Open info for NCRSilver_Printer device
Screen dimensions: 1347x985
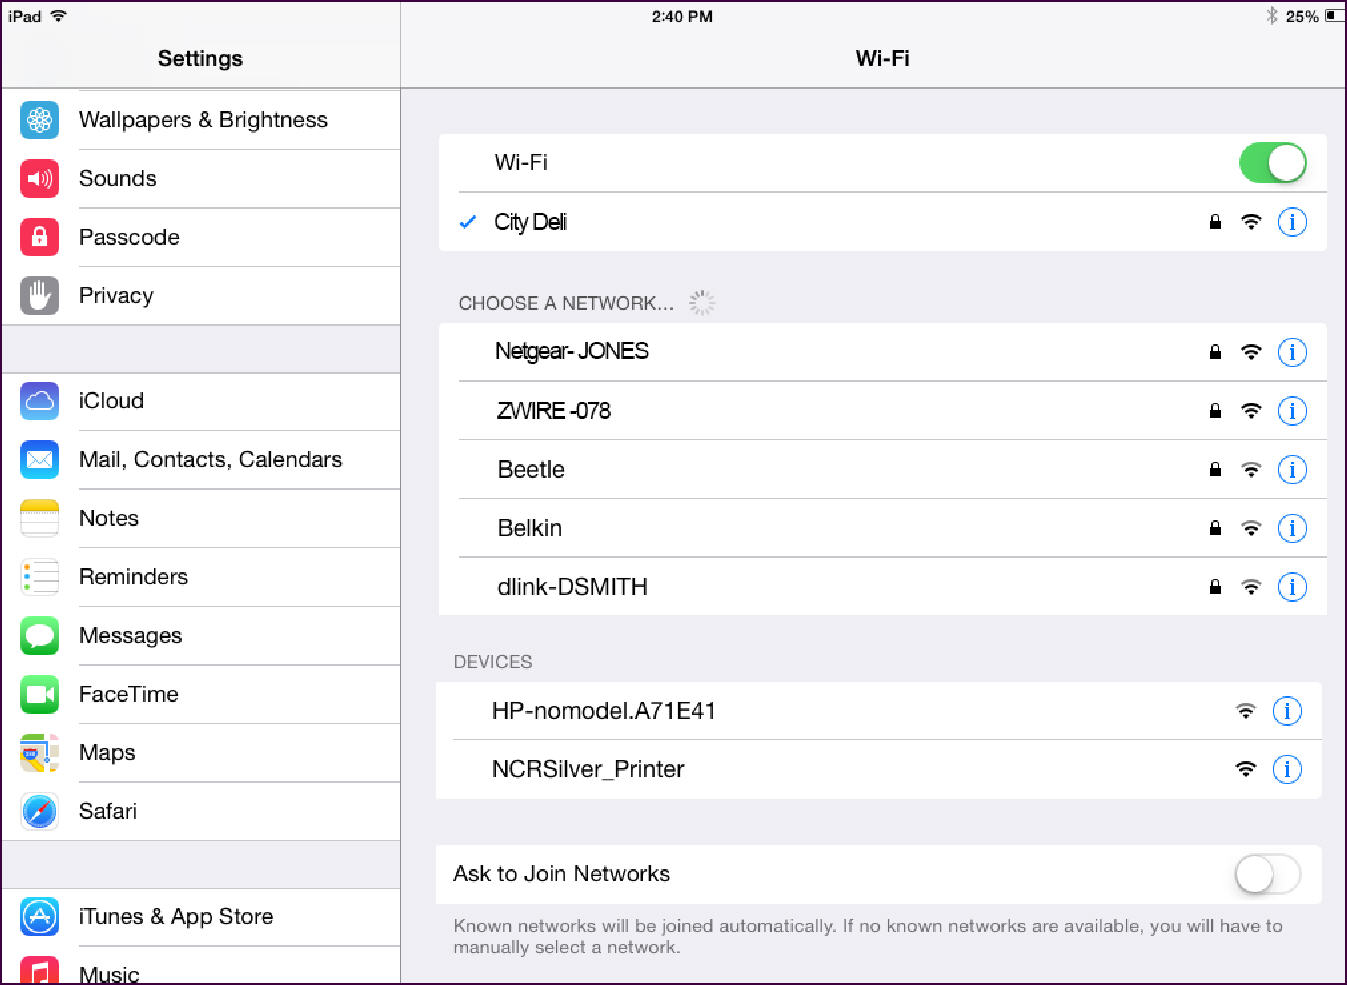1287,769
